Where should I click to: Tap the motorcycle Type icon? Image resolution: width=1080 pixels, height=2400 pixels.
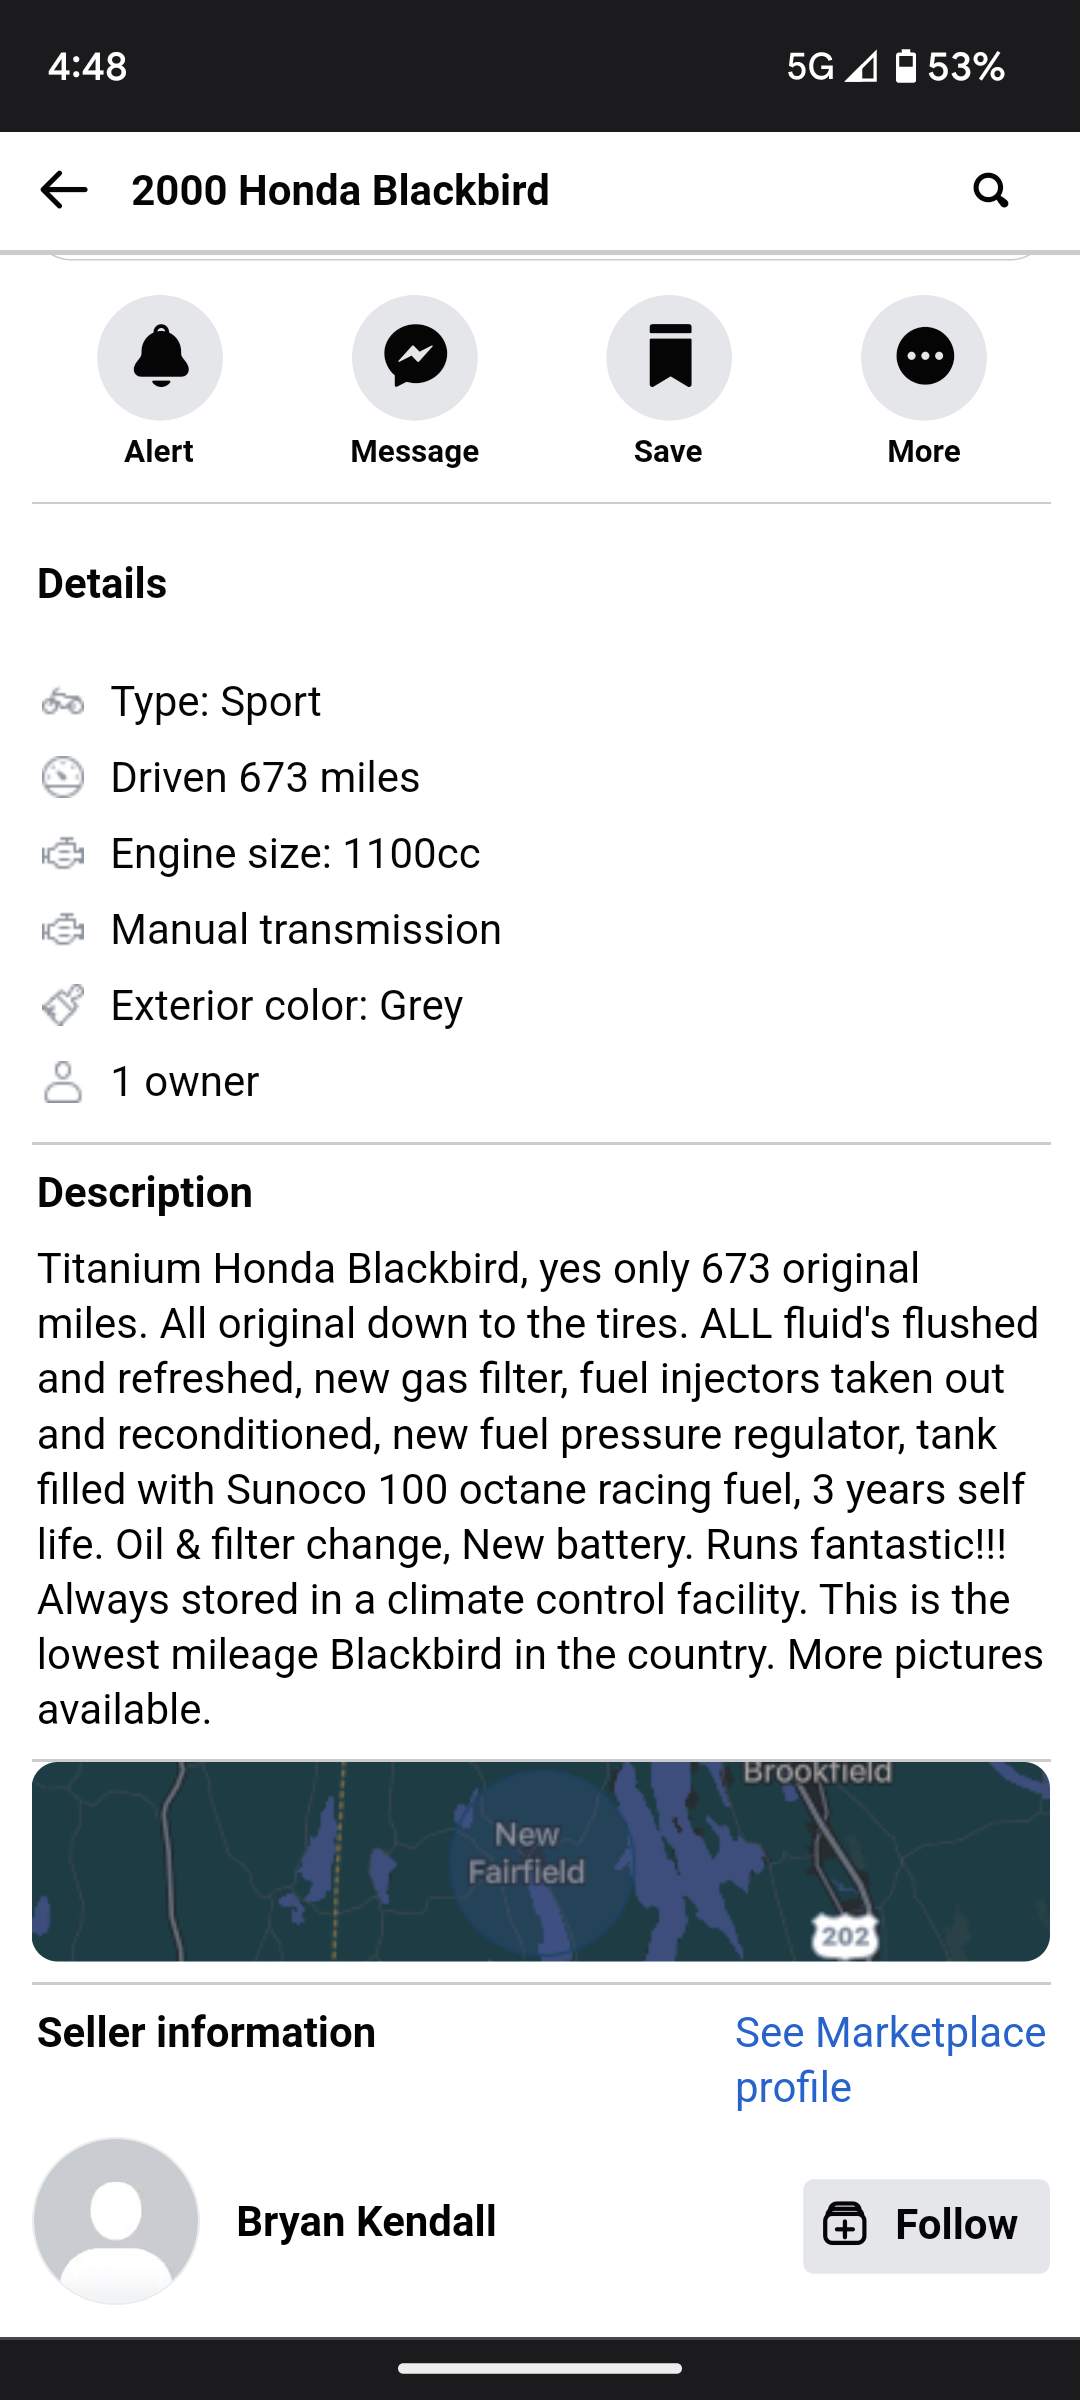[x=63, y=702]
